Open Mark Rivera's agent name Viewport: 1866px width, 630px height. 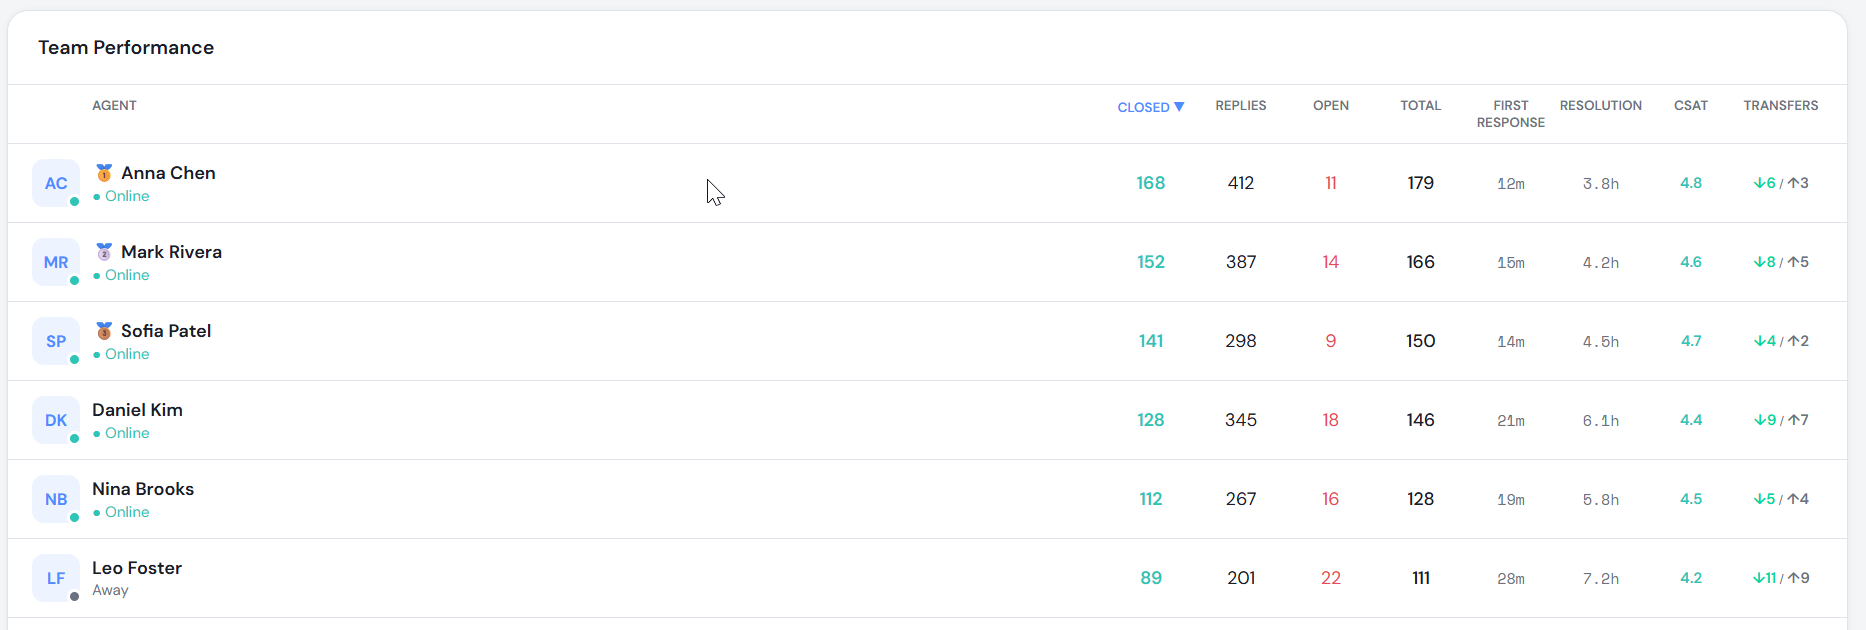(x=171, y=252)
